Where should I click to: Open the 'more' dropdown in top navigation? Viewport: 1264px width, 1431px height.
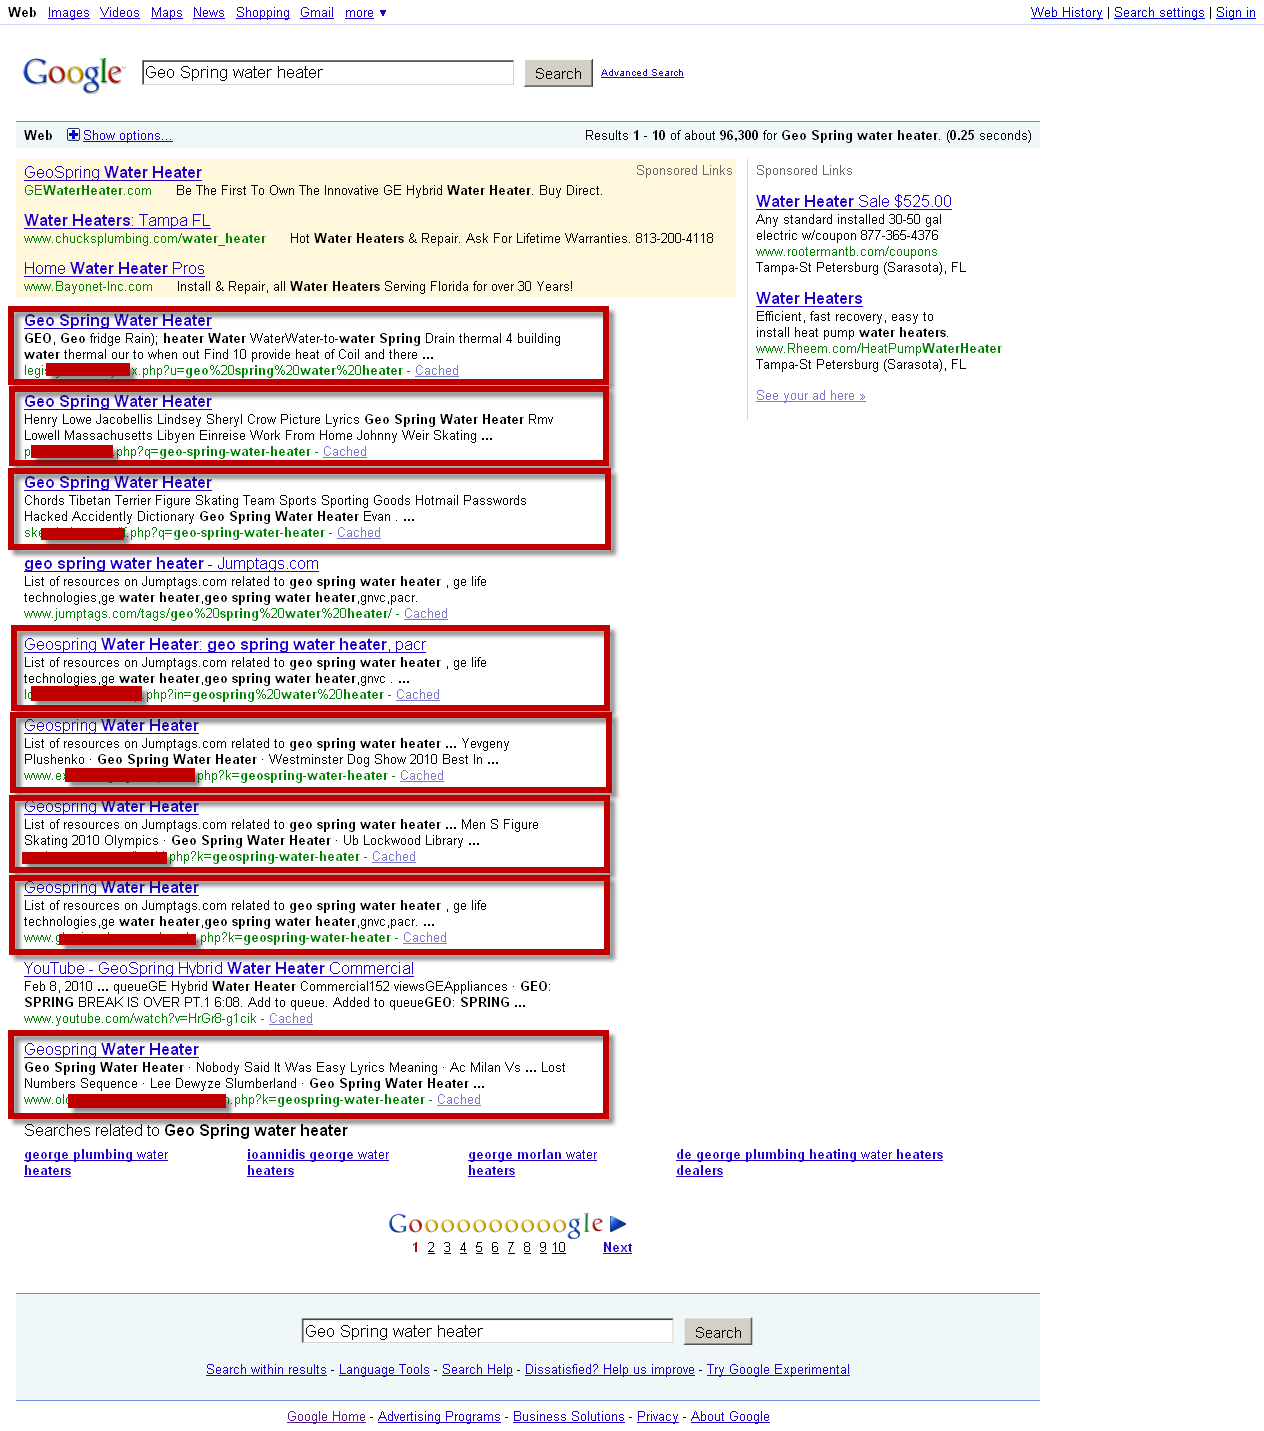pos(366,13)
